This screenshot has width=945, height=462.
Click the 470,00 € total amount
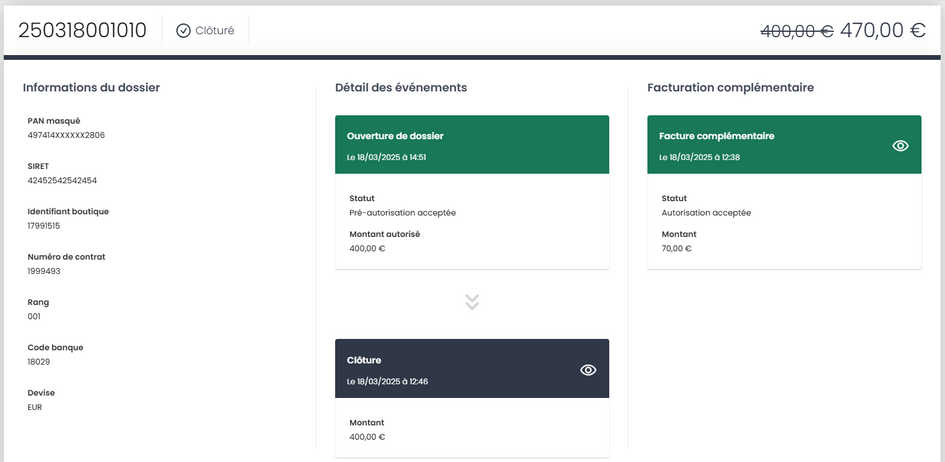[x=882, y=30]
